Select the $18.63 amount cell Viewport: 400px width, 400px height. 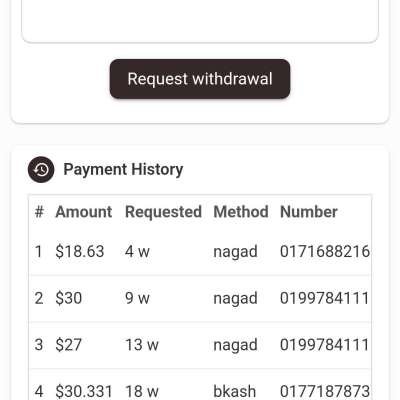click(80, 251)
